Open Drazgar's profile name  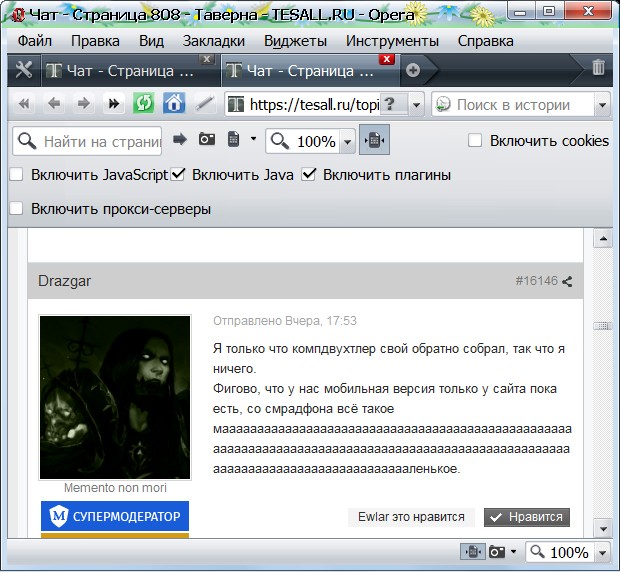64,281
